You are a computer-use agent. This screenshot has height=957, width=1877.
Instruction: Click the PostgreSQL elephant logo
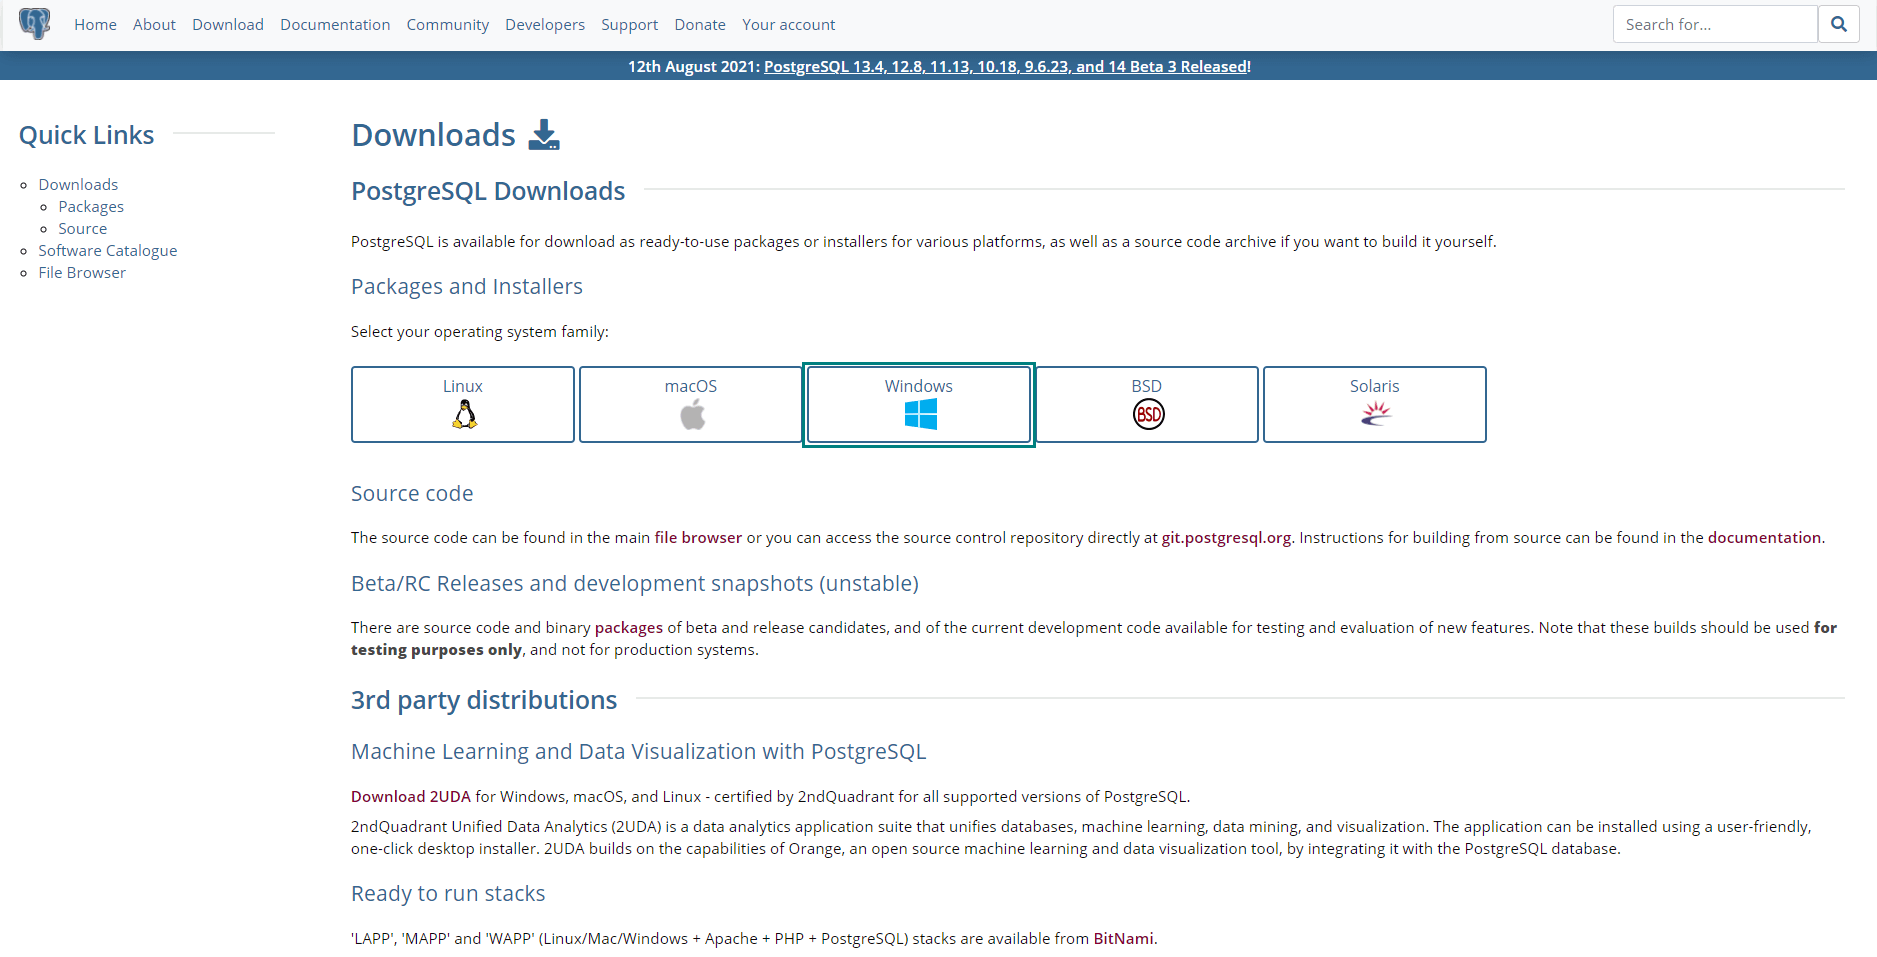[35, 24]
